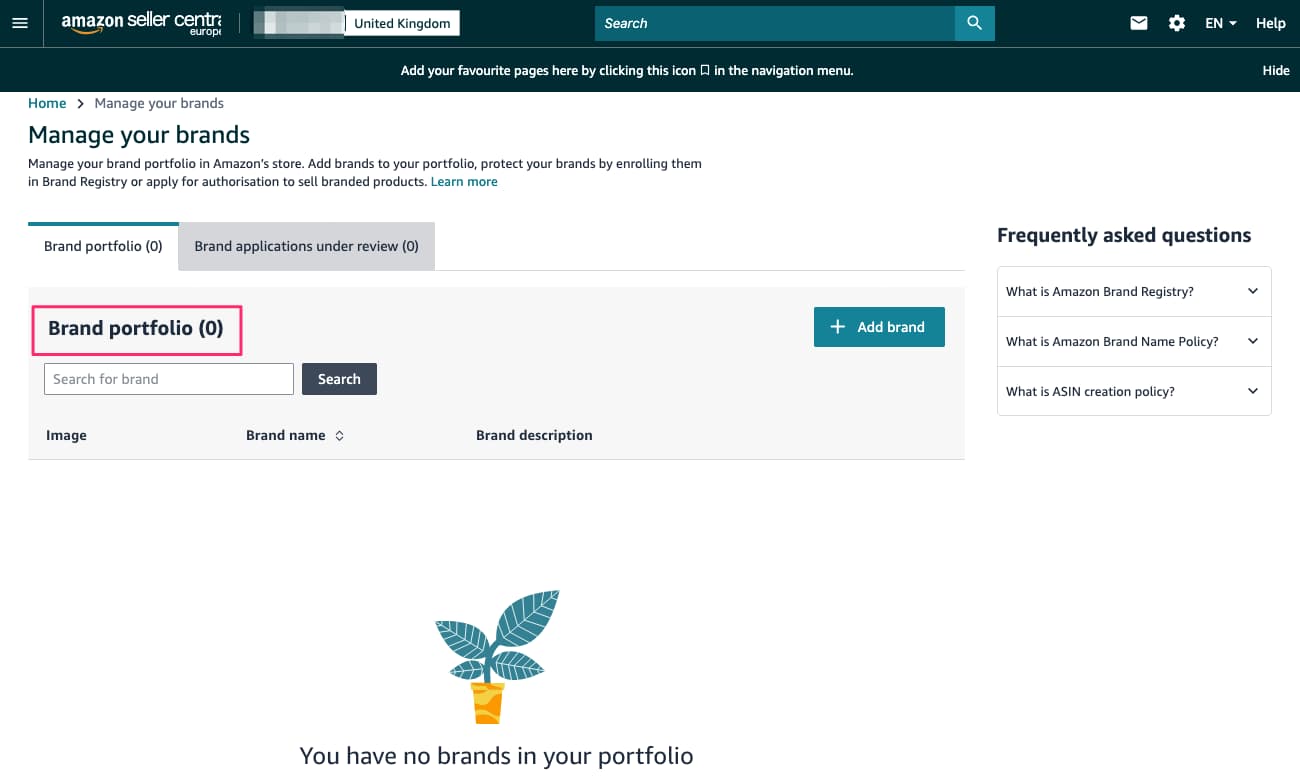Image resolution: width=1300 pixels, height=780 pixels.
Task: Open the EN language dropdown
Action: pyautogui.click(x=1221, y=23)
